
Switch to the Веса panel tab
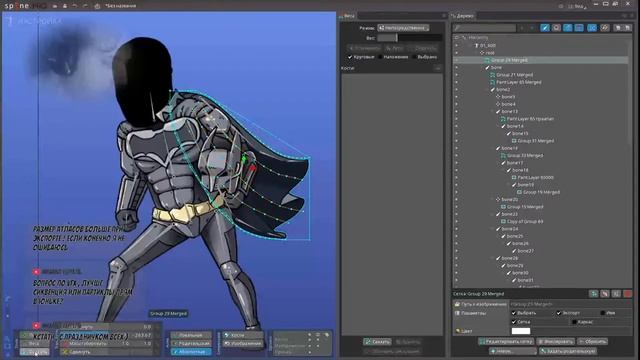[x=349, y=16]
